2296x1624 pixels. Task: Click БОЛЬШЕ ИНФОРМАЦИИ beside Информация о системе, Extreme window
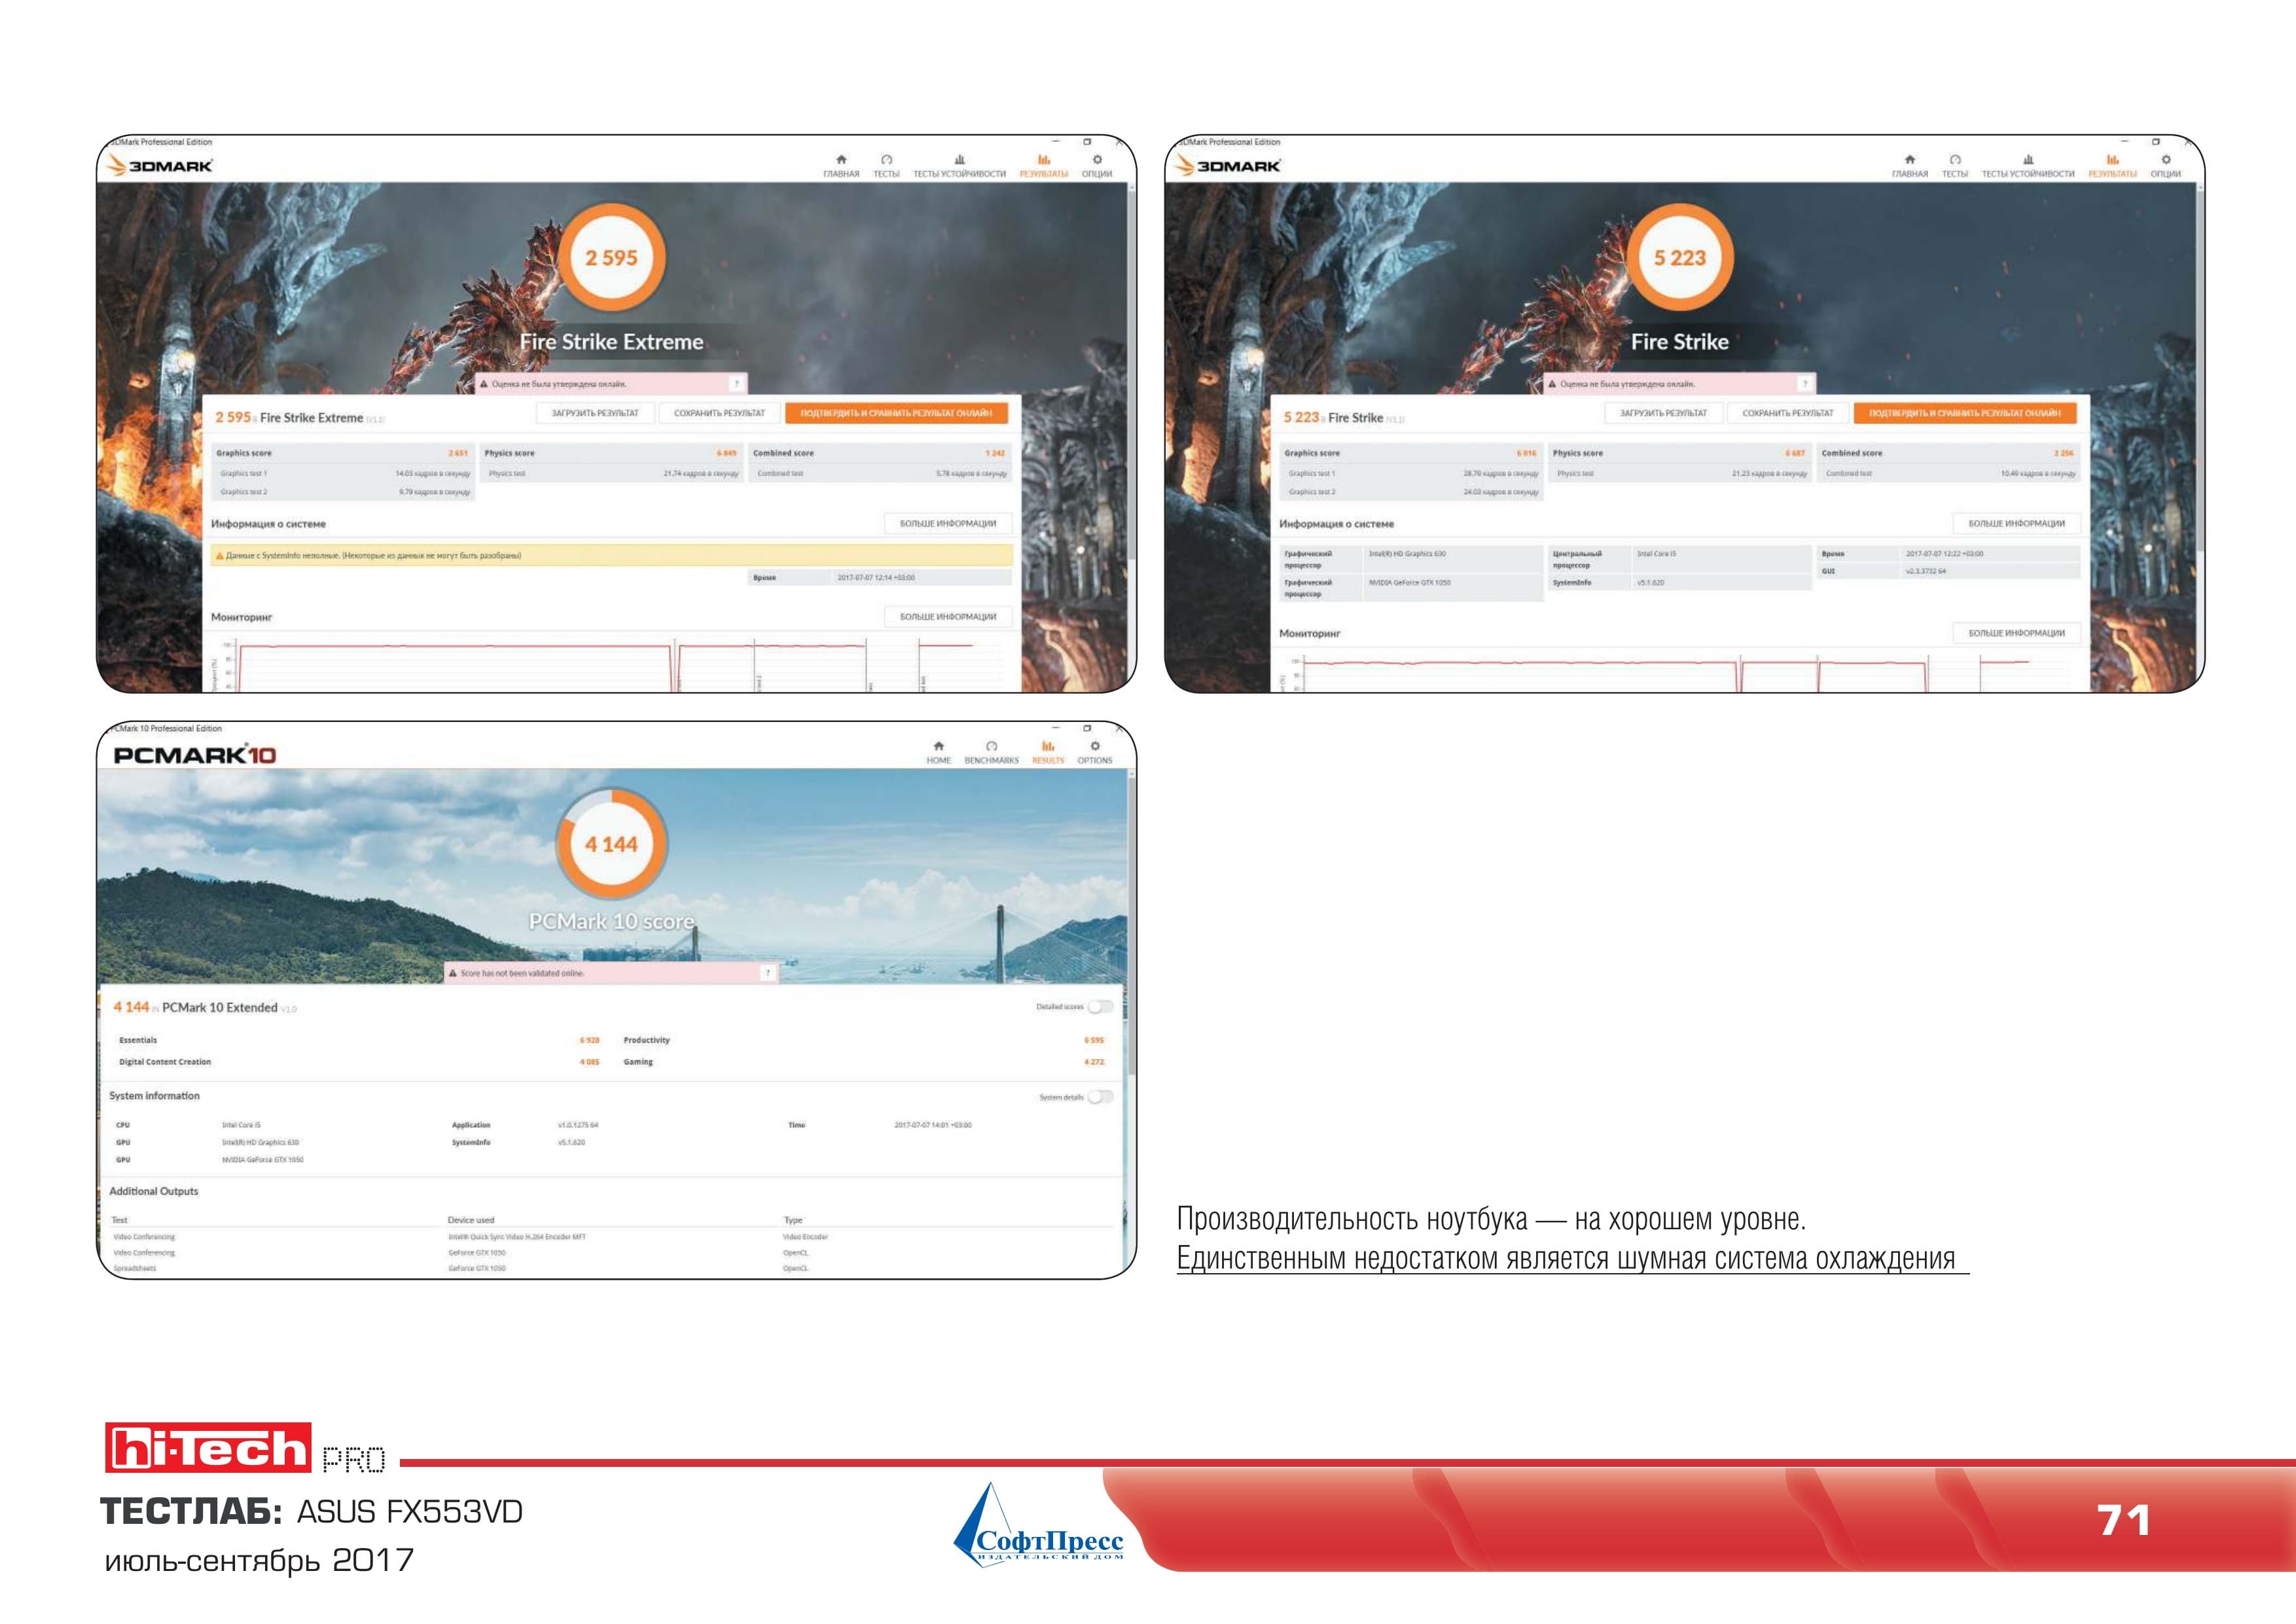point(948,524)
